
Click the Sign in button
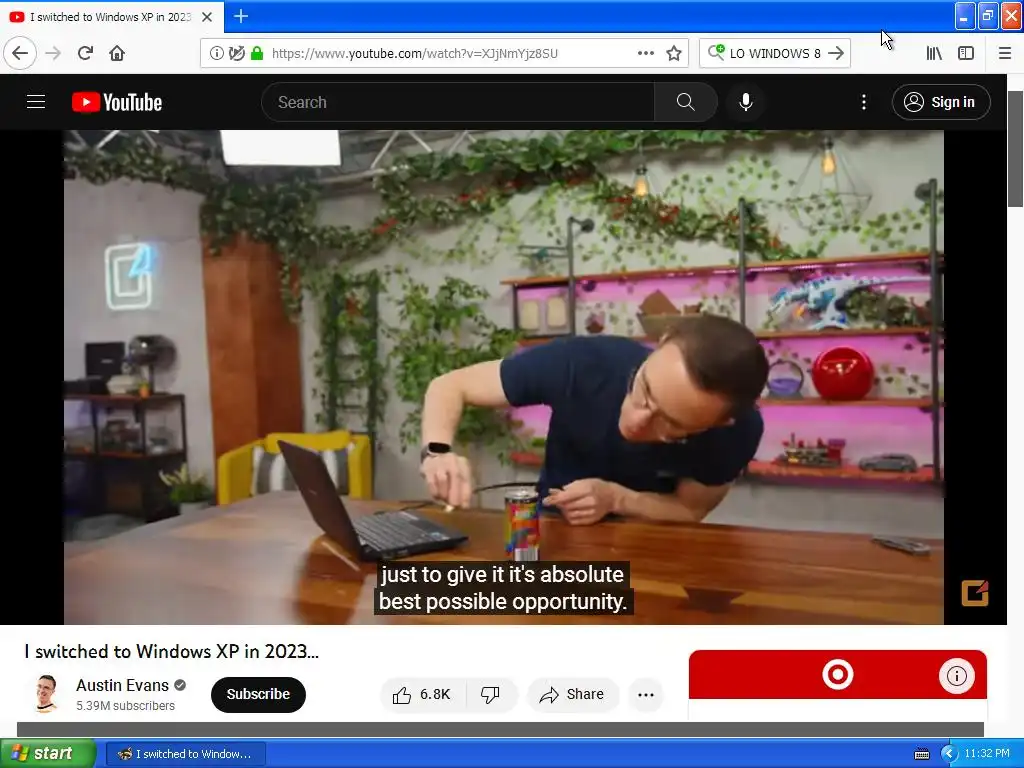[941, 102]
